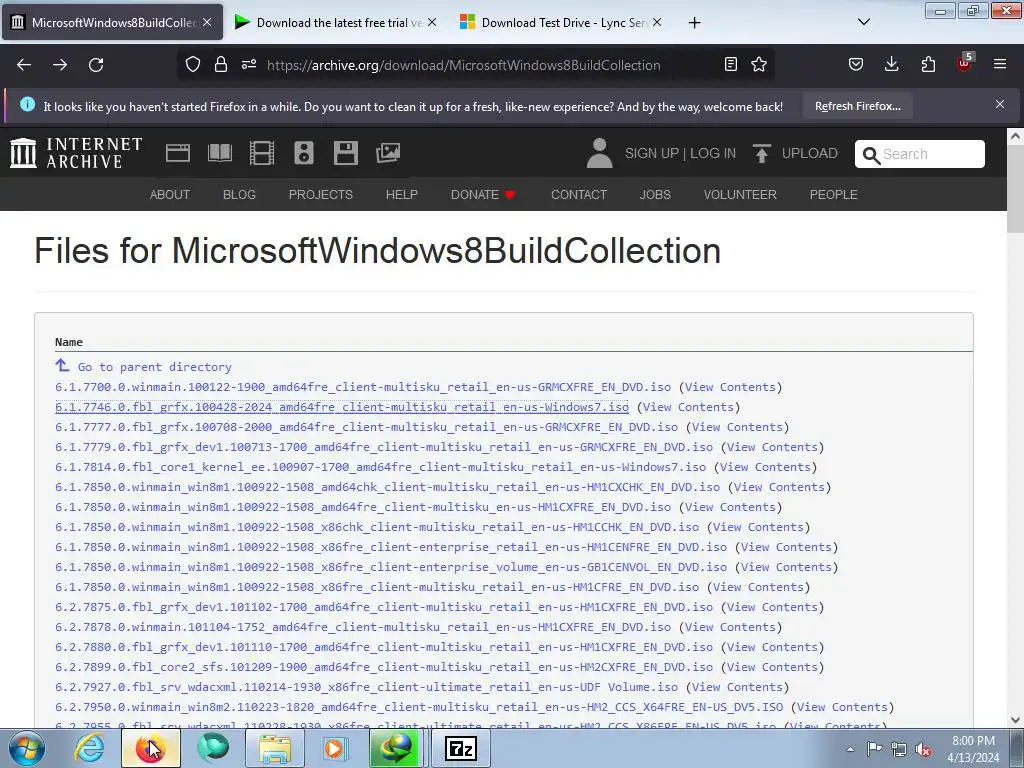This screenshot has height=768, width=1024.
Task: Open the PROJECTS menu item
Action: (321, 195)
